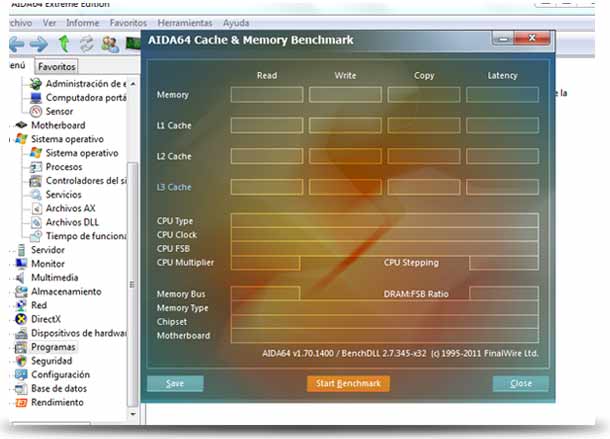Click the green up arrow icon

[x=65, y=44]
